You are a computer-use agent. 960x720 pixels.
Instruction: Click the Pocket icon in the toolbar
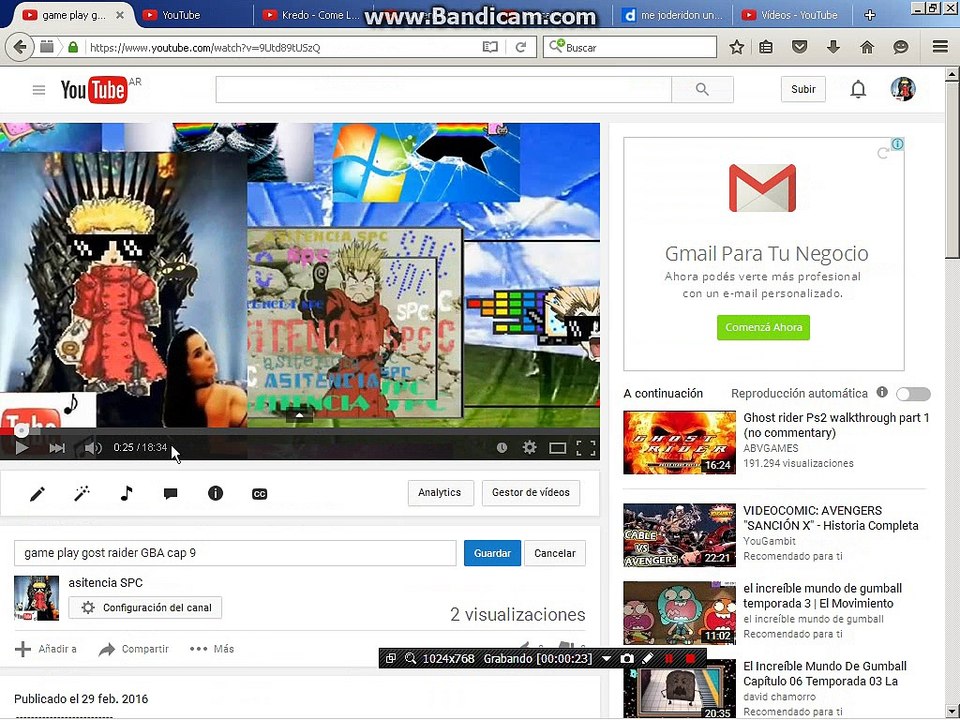coord(799,47)
